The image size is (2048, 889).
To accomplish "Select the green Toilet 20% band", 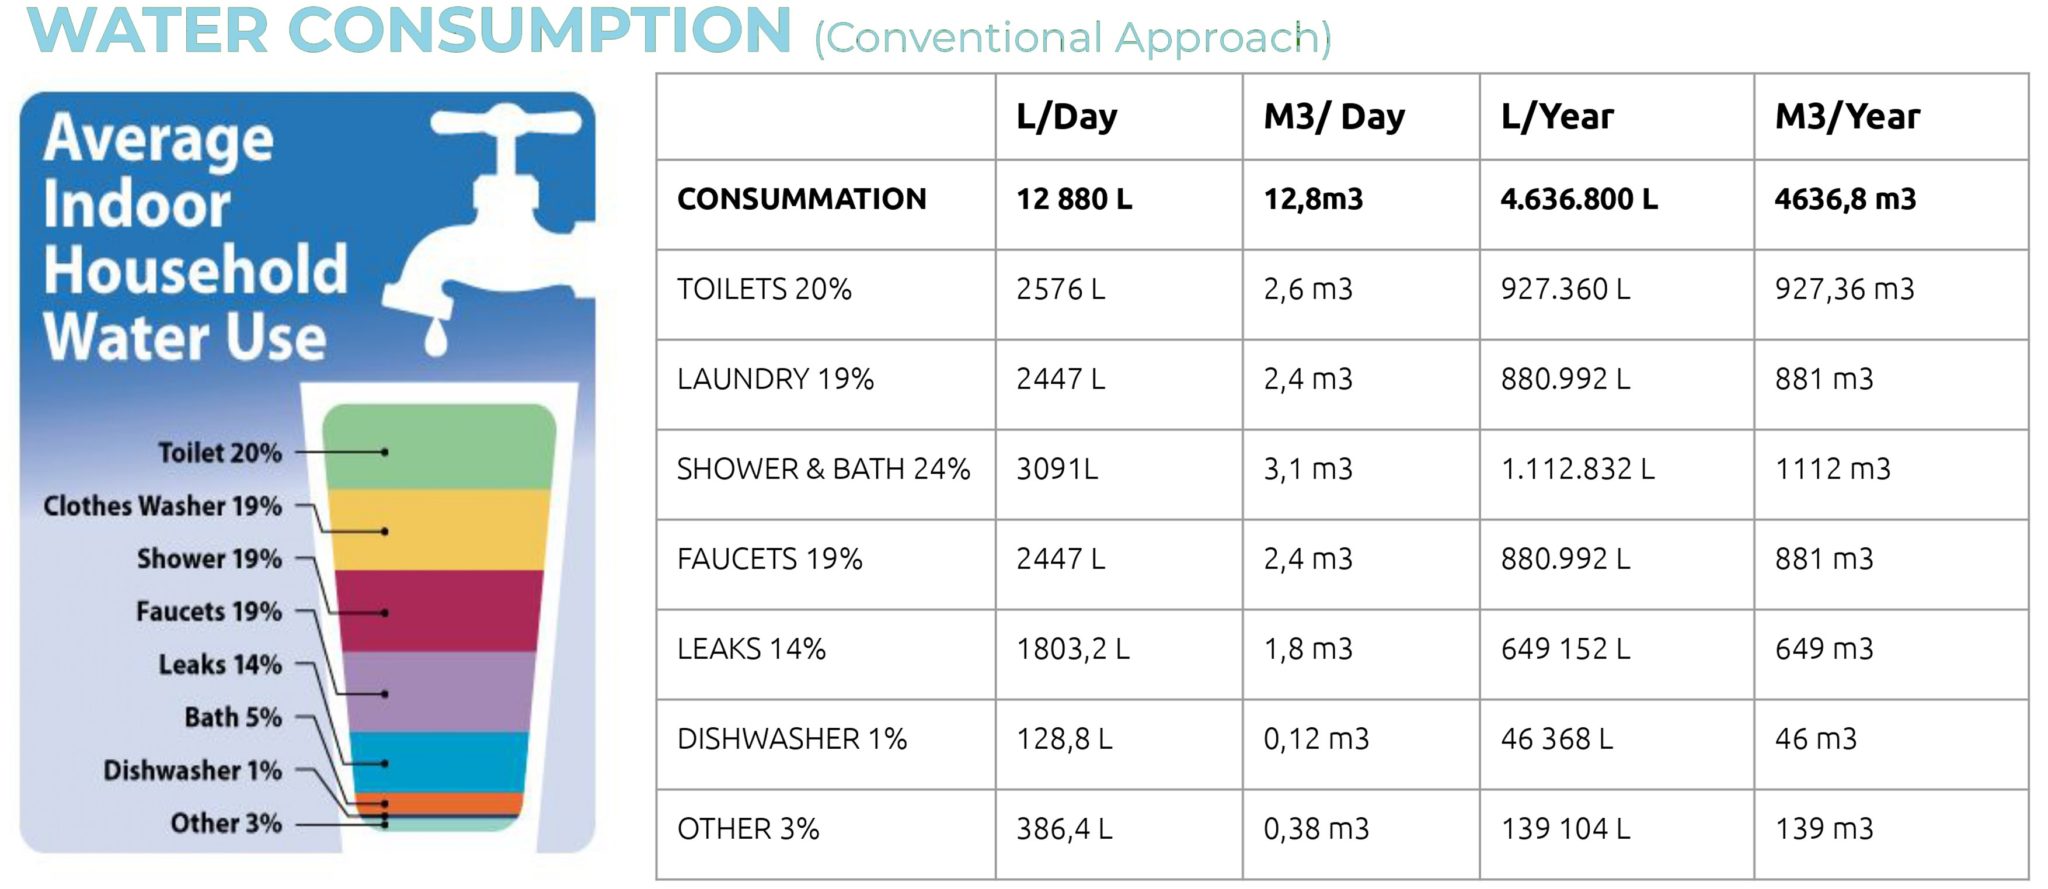I will click(440, 447).
